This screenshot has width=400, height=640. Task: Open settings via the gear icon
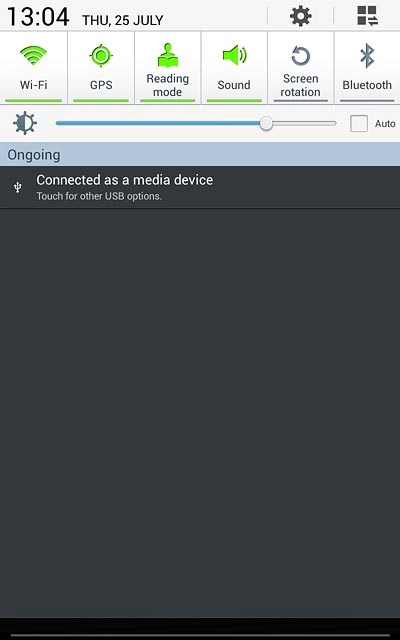pos(301,16)
